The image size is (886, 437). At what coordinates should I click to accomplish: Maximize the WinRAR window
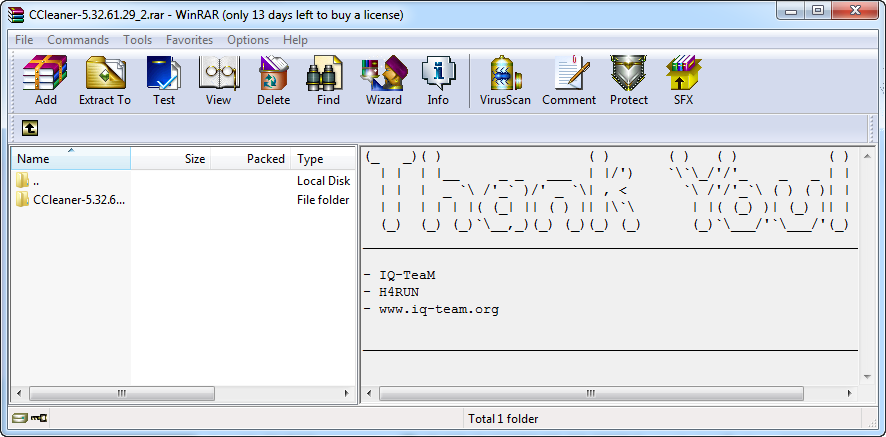(x=818, y=11)
